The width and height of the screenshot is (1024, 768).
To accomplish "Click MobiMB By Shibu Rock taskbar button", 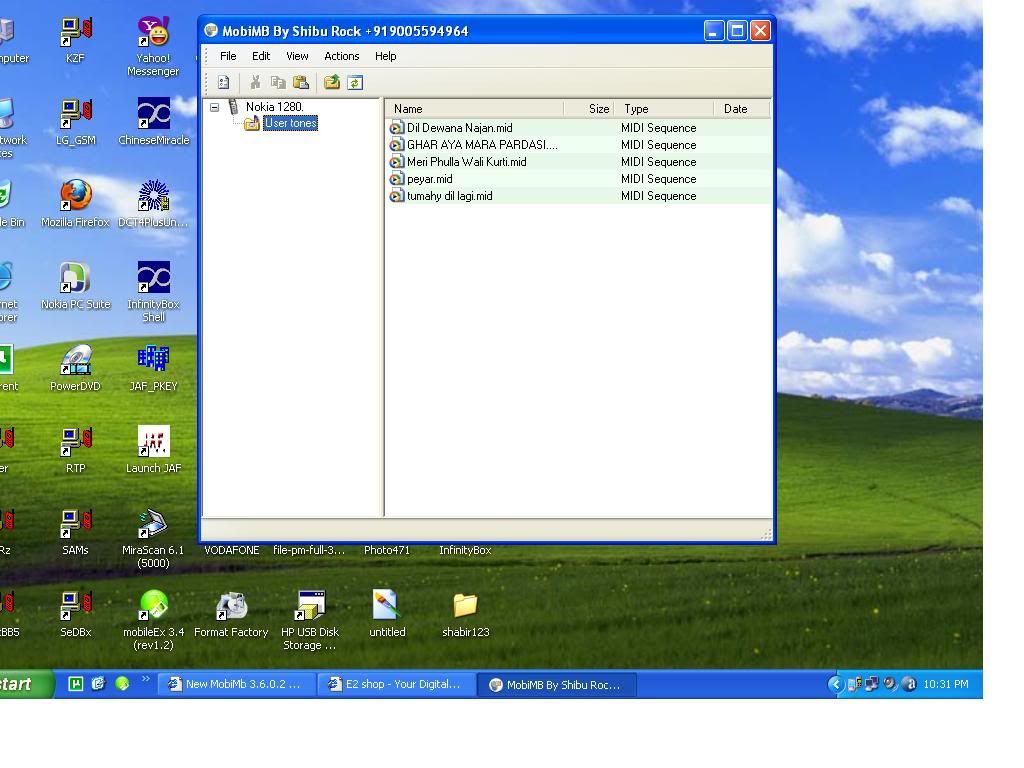I will coord(557,684).
